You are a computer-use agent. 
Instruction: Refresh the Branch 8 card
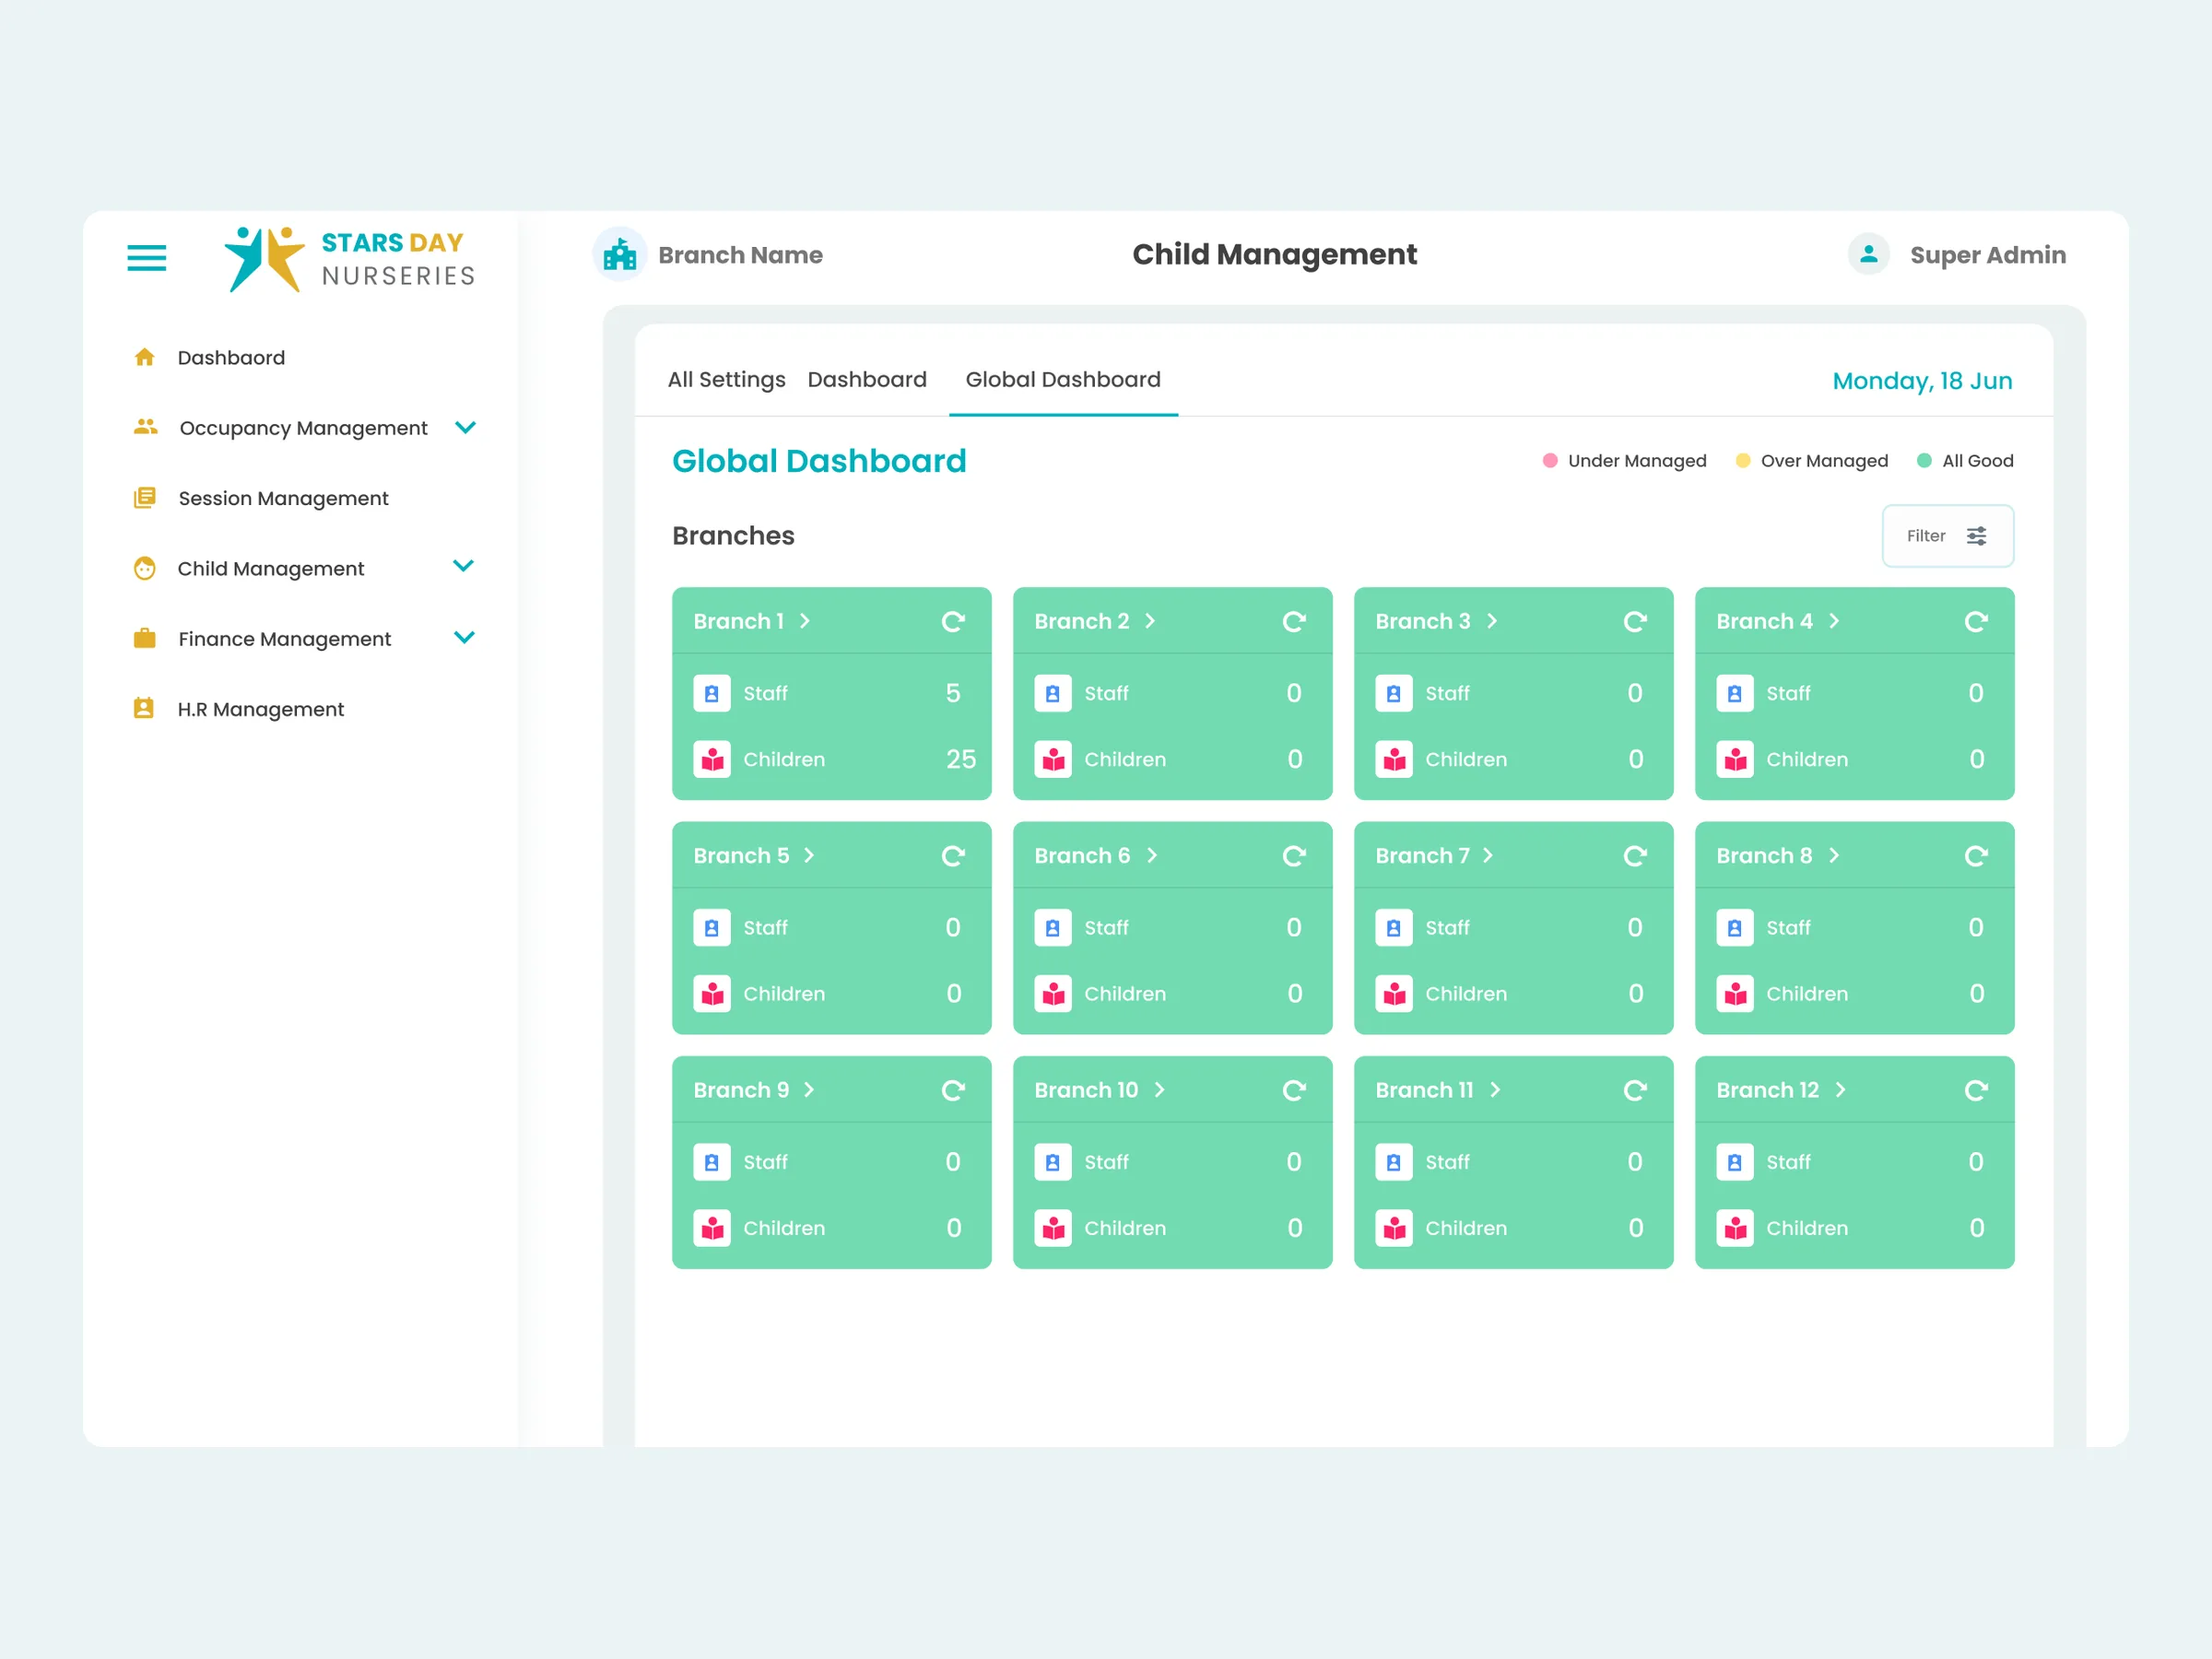coord(1976,856)
